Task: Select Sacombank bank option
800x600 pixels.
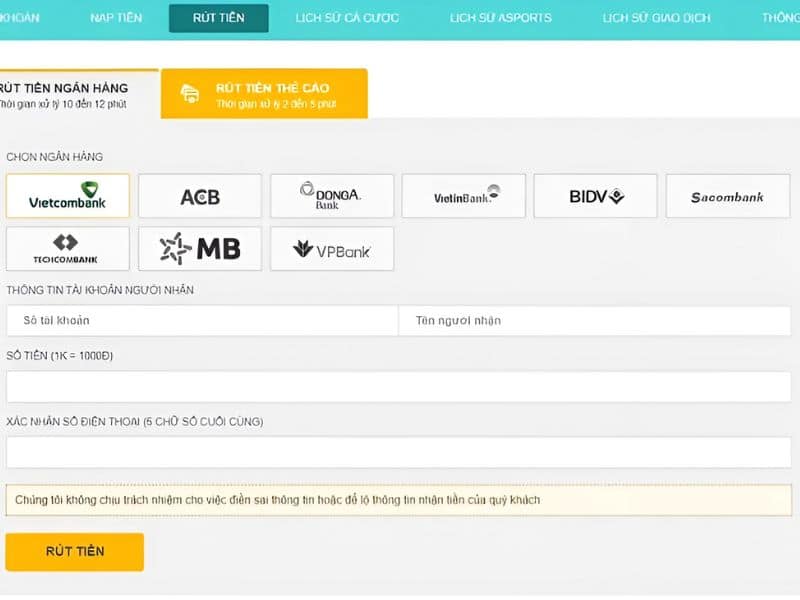Action: (728, 196)
